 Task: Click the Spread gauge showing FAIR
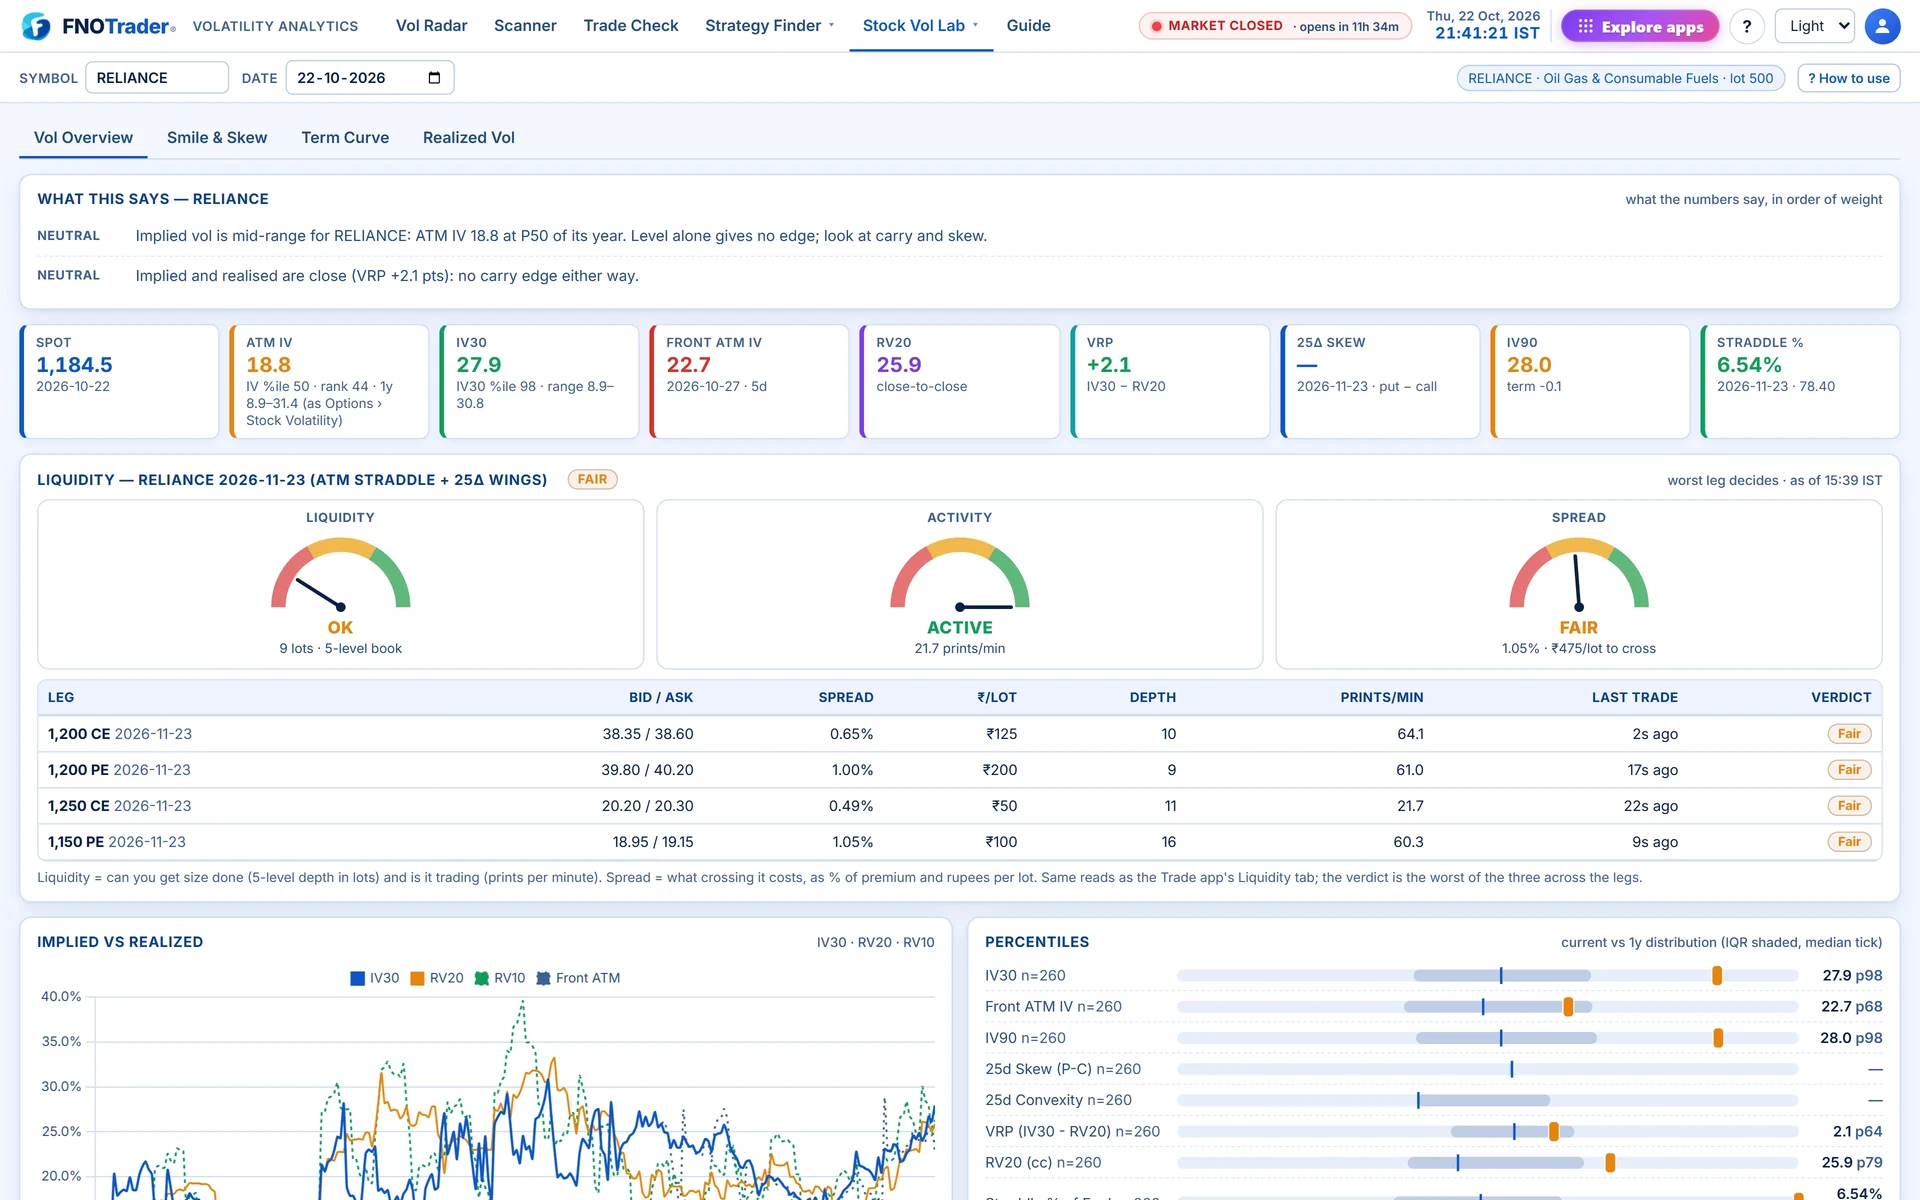[1578, 585]
